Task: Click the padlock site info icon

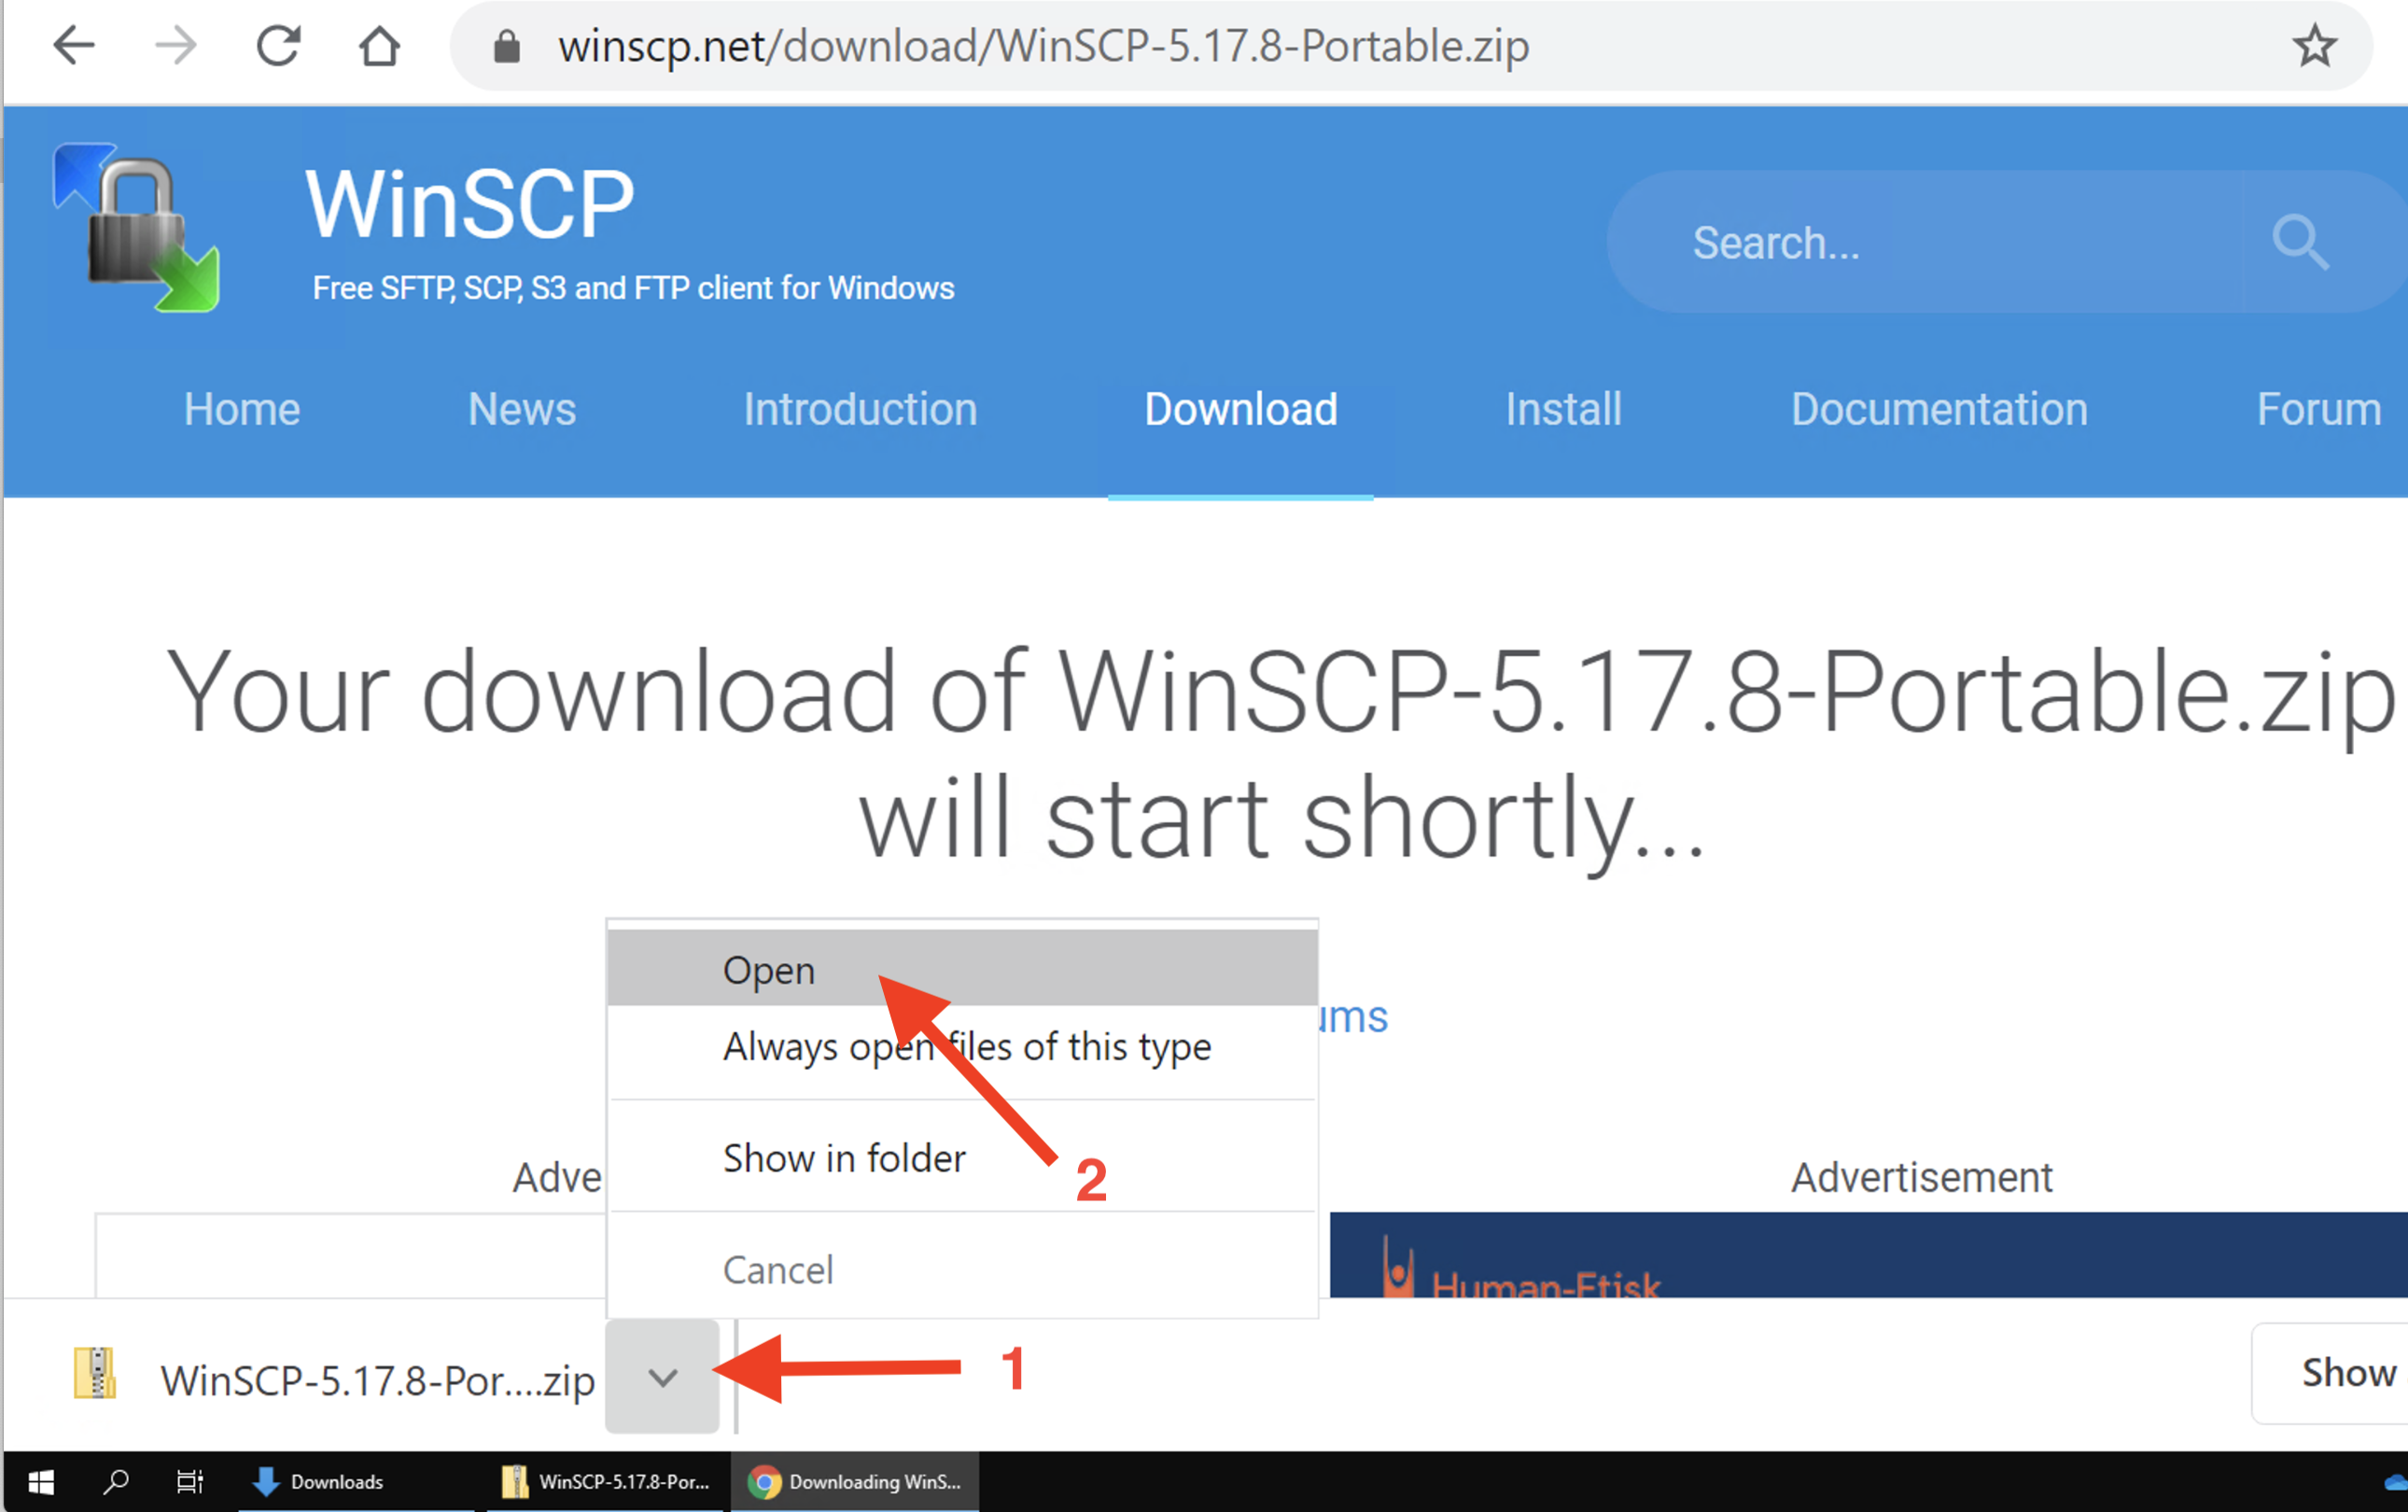Action: [507, 46]
